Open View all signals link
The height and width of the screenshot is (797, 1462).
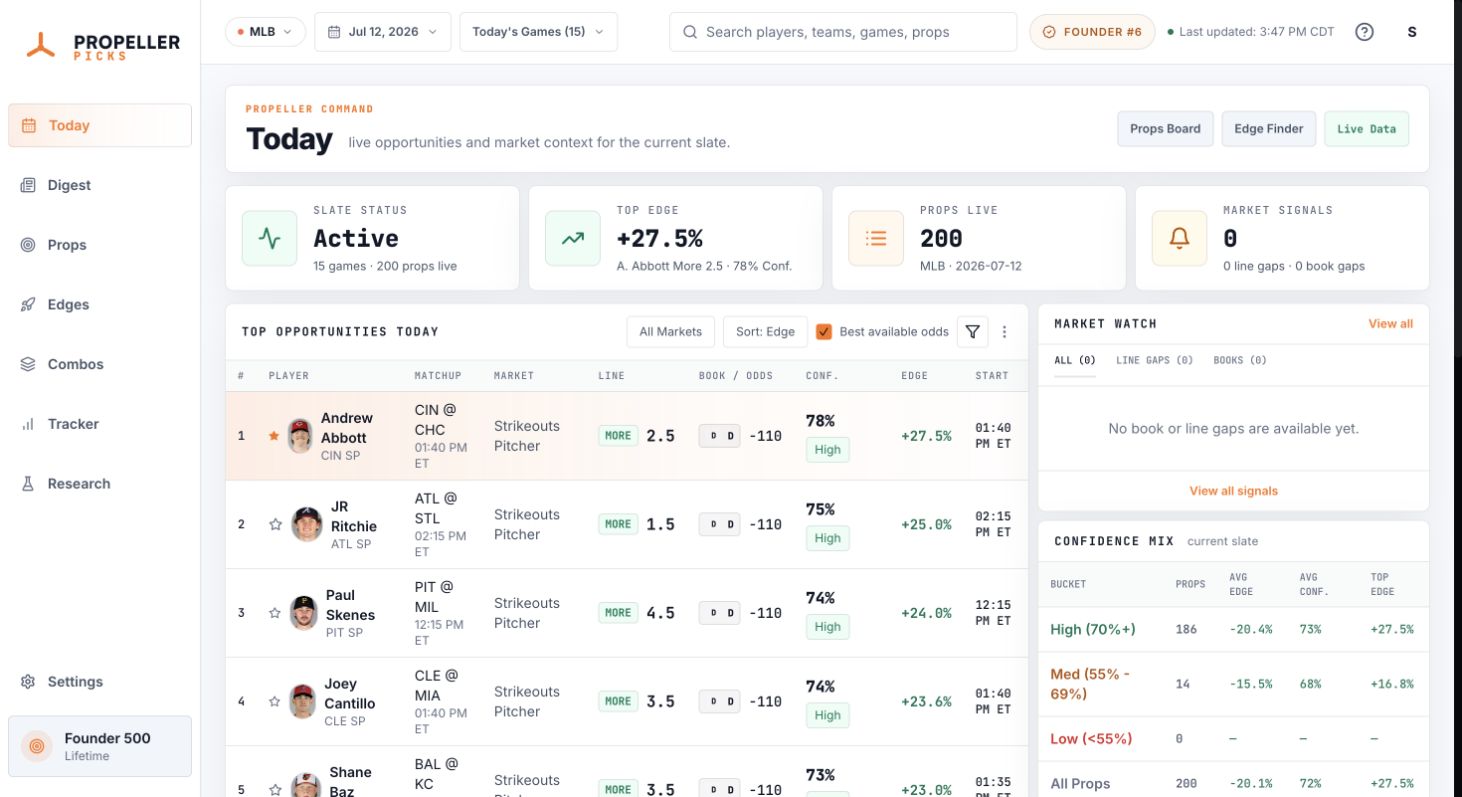1233,491
